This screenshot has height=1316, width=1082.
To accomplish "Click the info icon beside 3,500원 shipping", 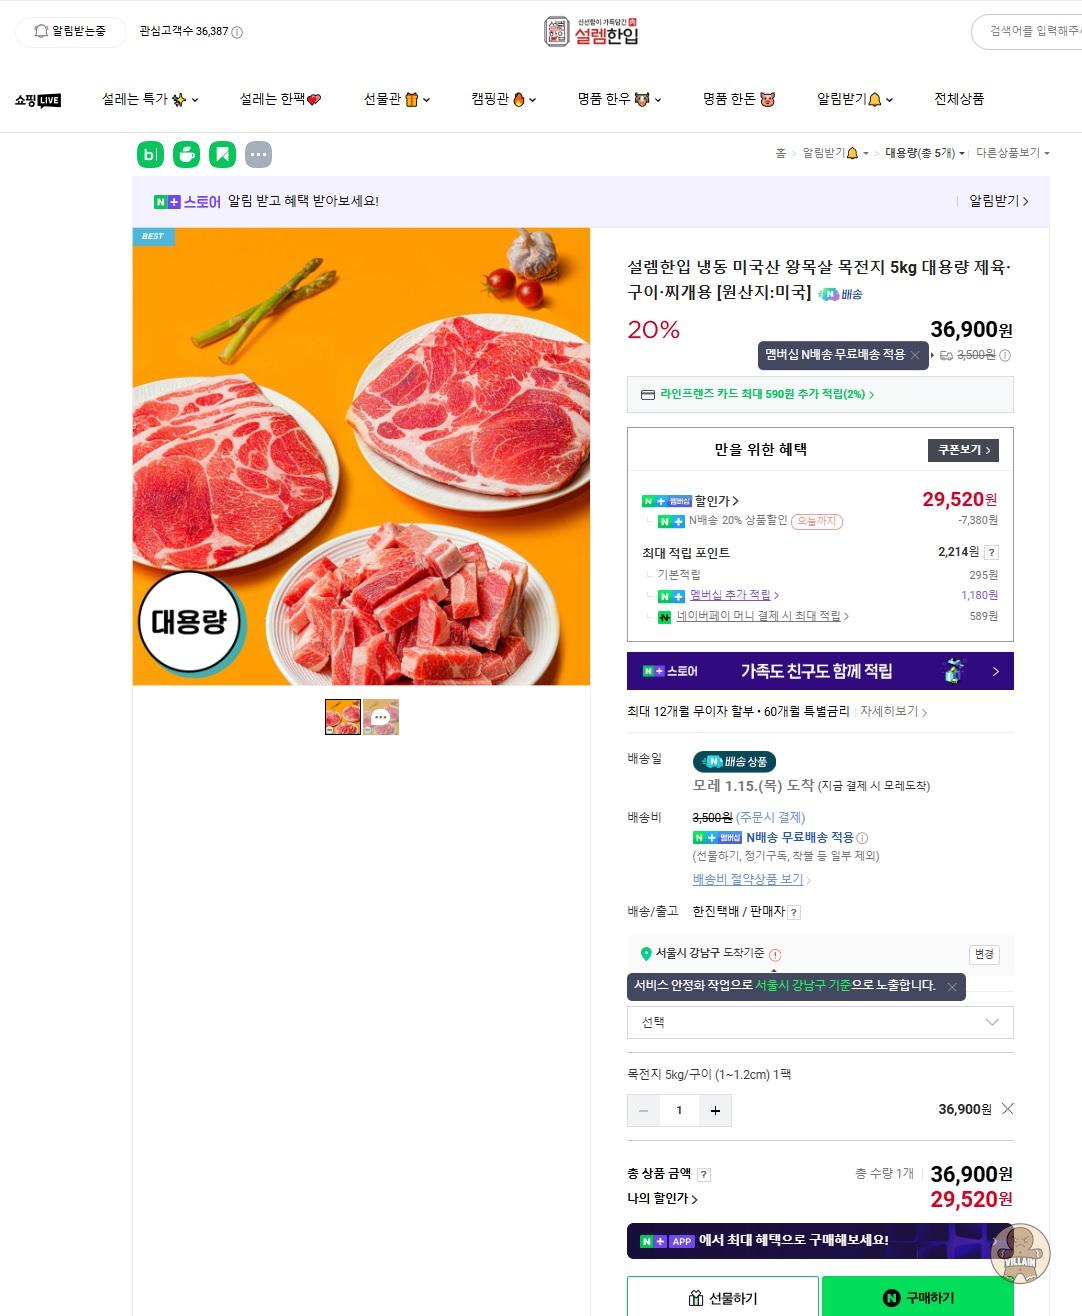I will 1005,355.
